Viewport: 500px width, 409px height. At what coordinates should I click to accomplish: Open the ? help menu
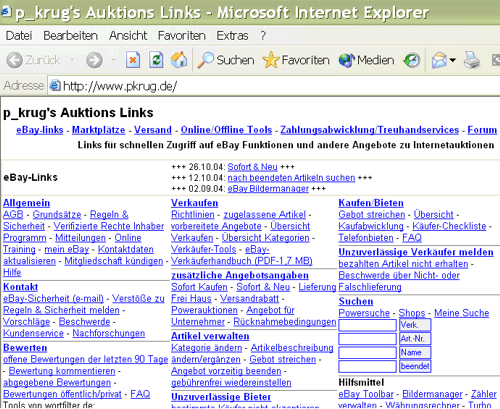(263, 35)
